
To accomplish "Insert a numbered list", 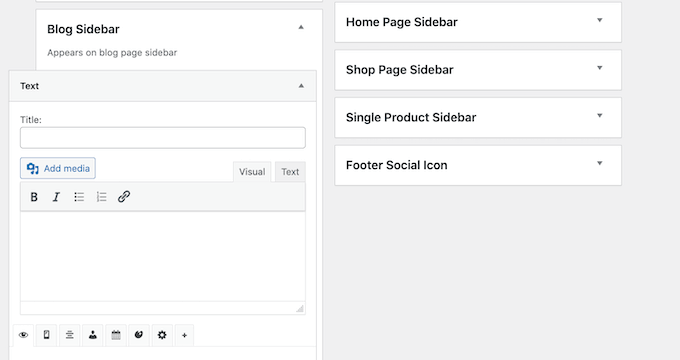I will point(101,197).
